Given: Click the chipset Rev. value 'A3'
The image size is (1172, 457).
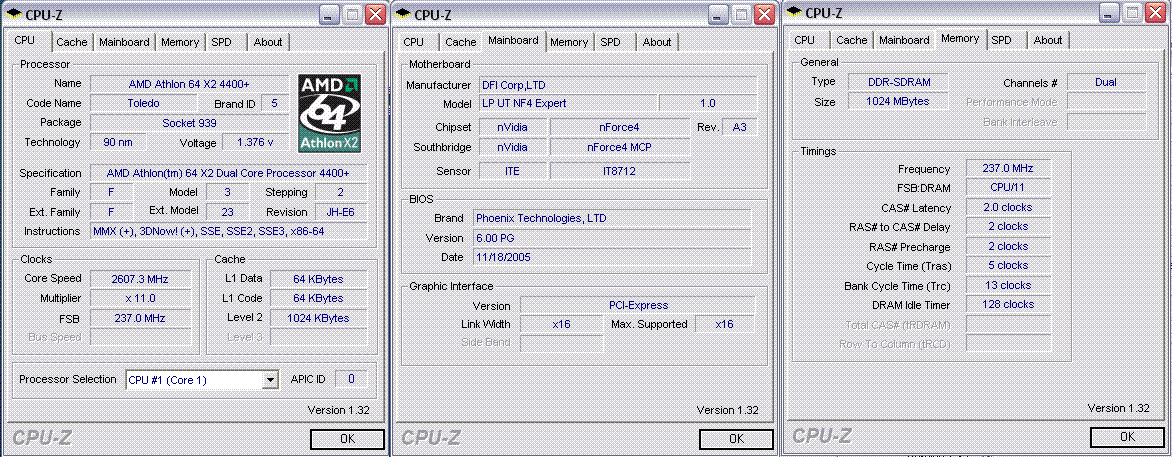Looking at the screenshot, I should (x=739, y=127).
